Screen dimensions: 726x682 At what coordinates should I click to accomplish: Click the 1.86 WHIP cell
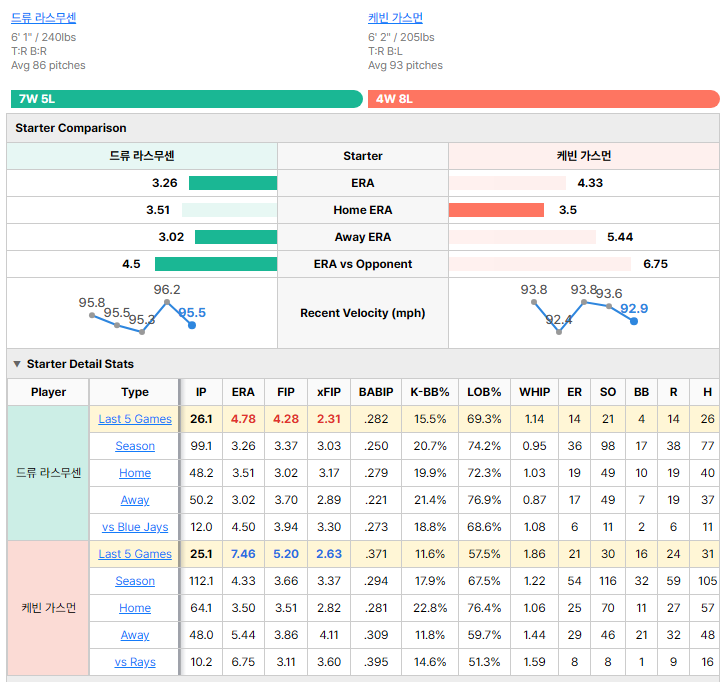click(x=534, y=554)
